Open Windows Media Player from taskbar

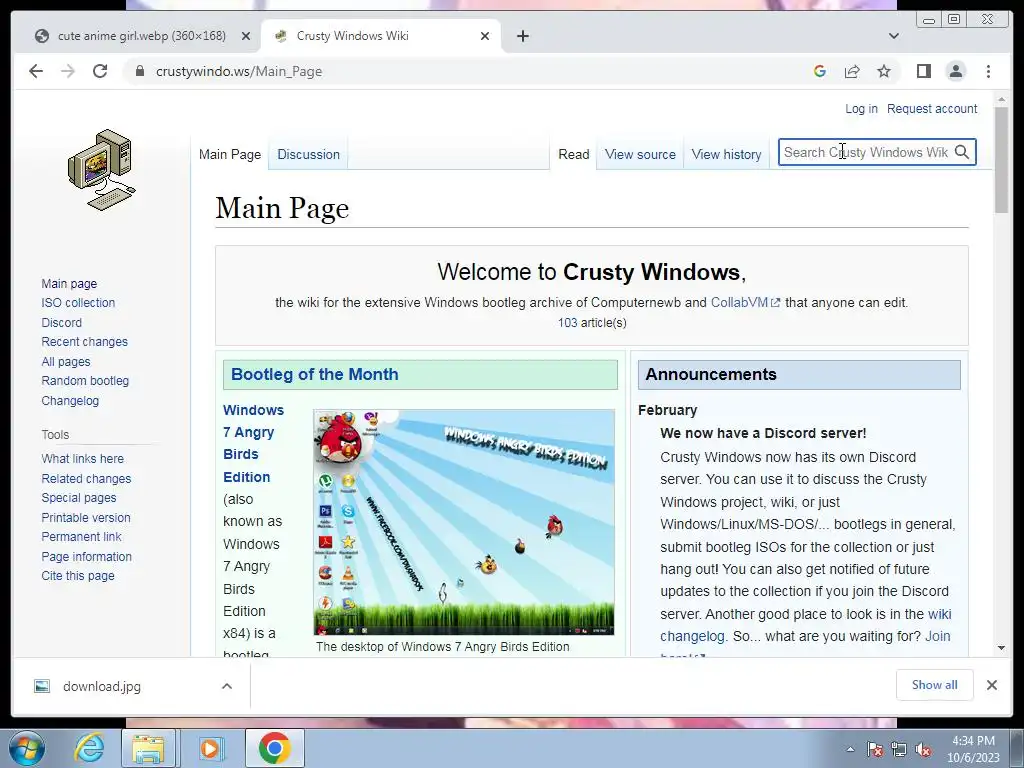(210, 748)
